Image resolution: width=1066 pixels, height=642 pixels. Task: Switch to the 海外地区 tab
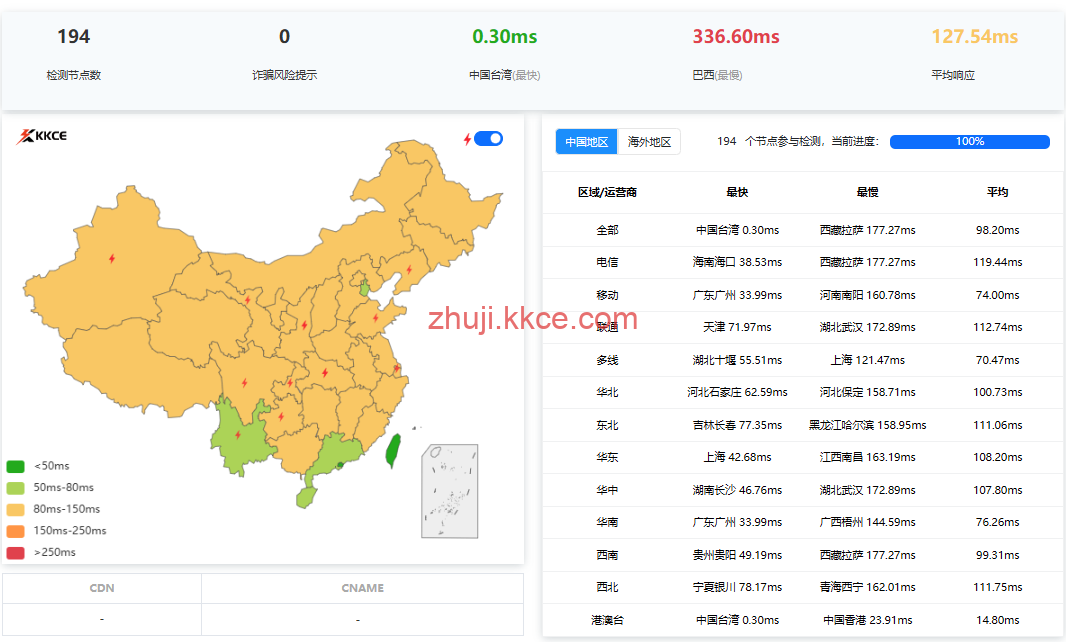click(649, 142)
